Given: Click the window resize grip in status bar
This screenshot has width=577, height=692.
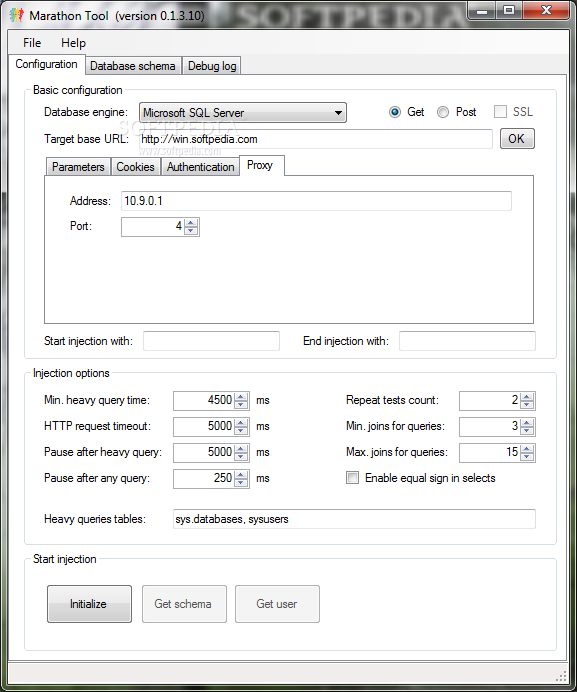Looking at the screenshot, I should click(562, 676).
